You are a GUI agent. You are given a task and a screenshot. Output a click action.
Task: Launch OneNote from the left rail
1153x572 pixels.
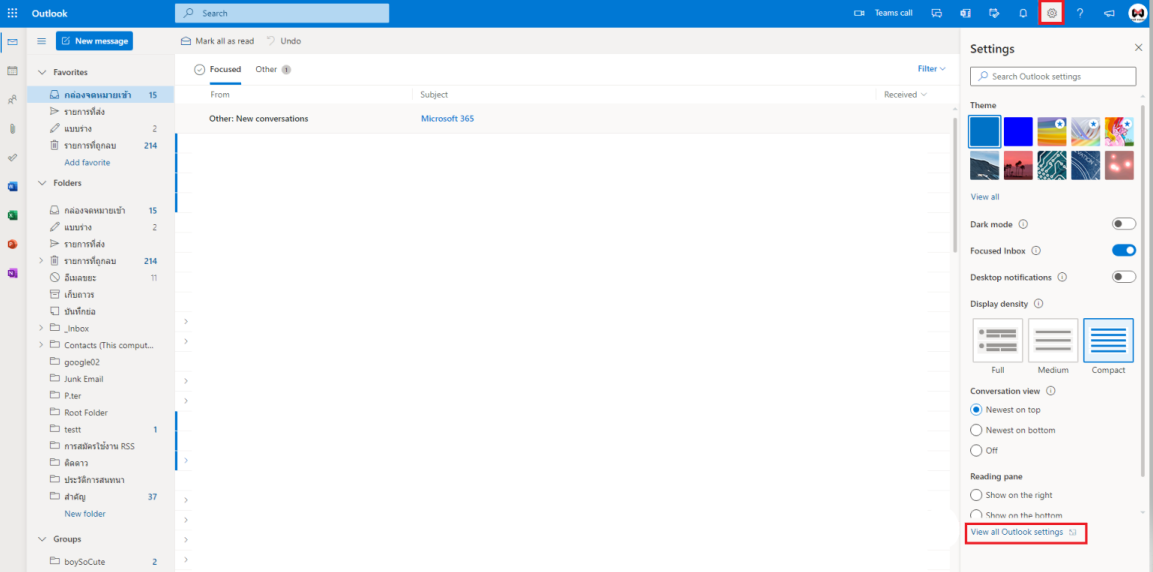pos(13,273)
